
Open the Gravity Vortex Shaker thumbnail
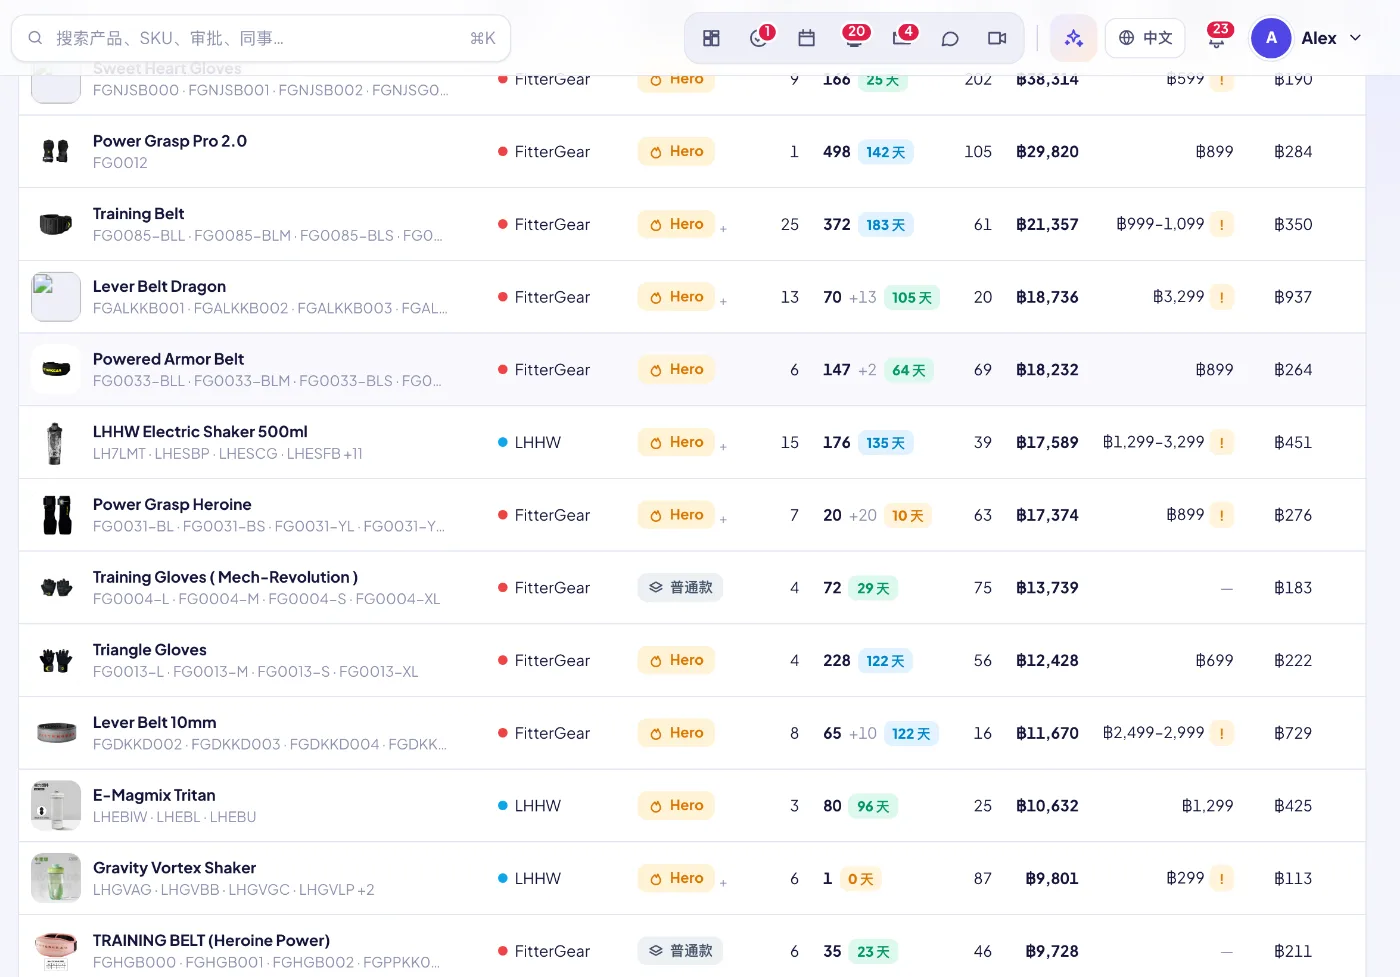point(56,878)
